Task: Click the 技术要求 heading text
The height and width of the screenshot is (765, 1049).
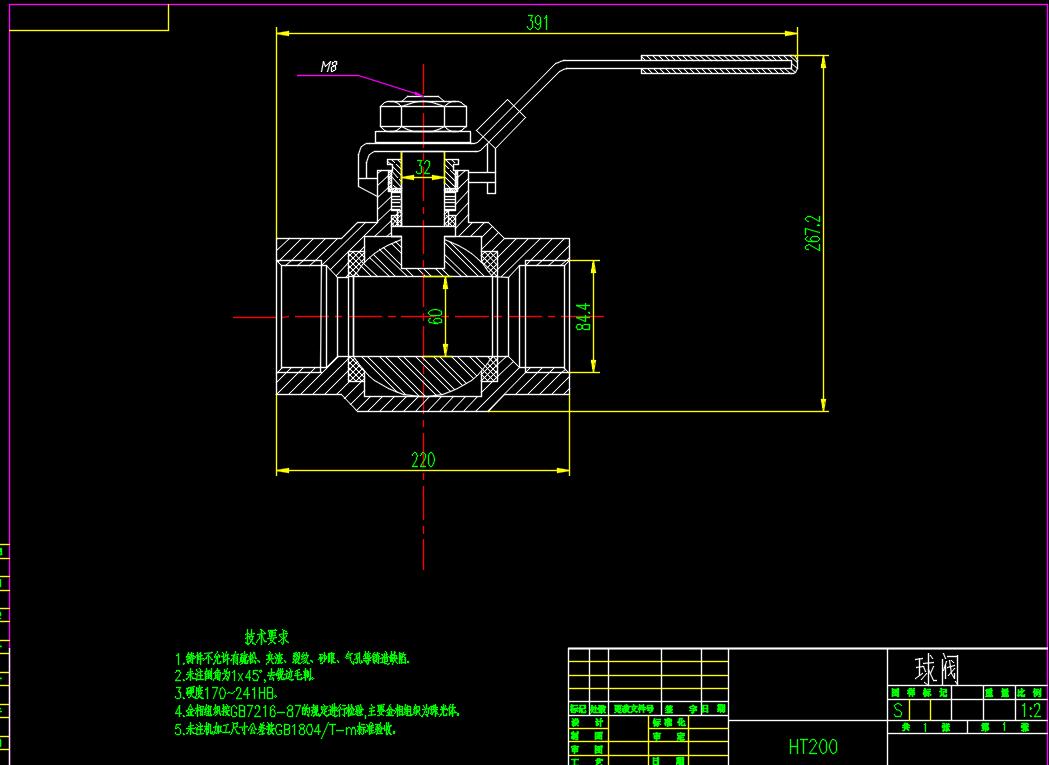Action: [x=267, y=636]
